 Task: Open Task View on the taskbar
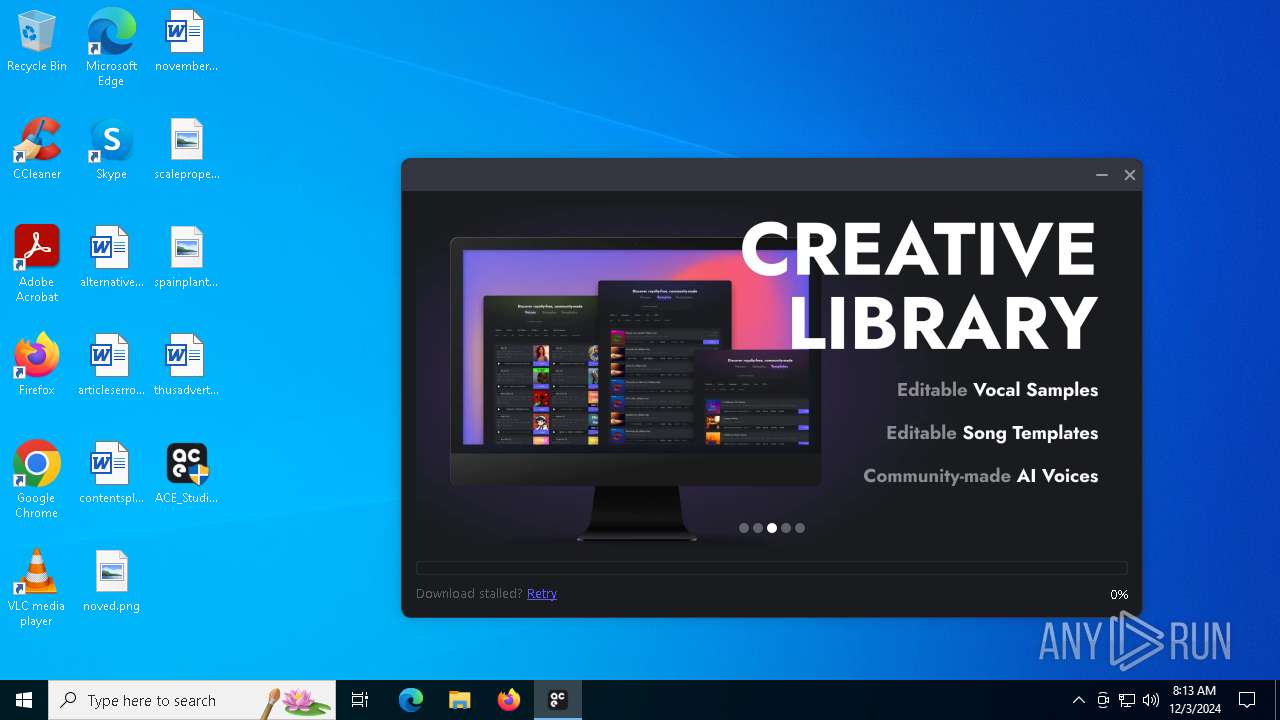tap(360, 700)
